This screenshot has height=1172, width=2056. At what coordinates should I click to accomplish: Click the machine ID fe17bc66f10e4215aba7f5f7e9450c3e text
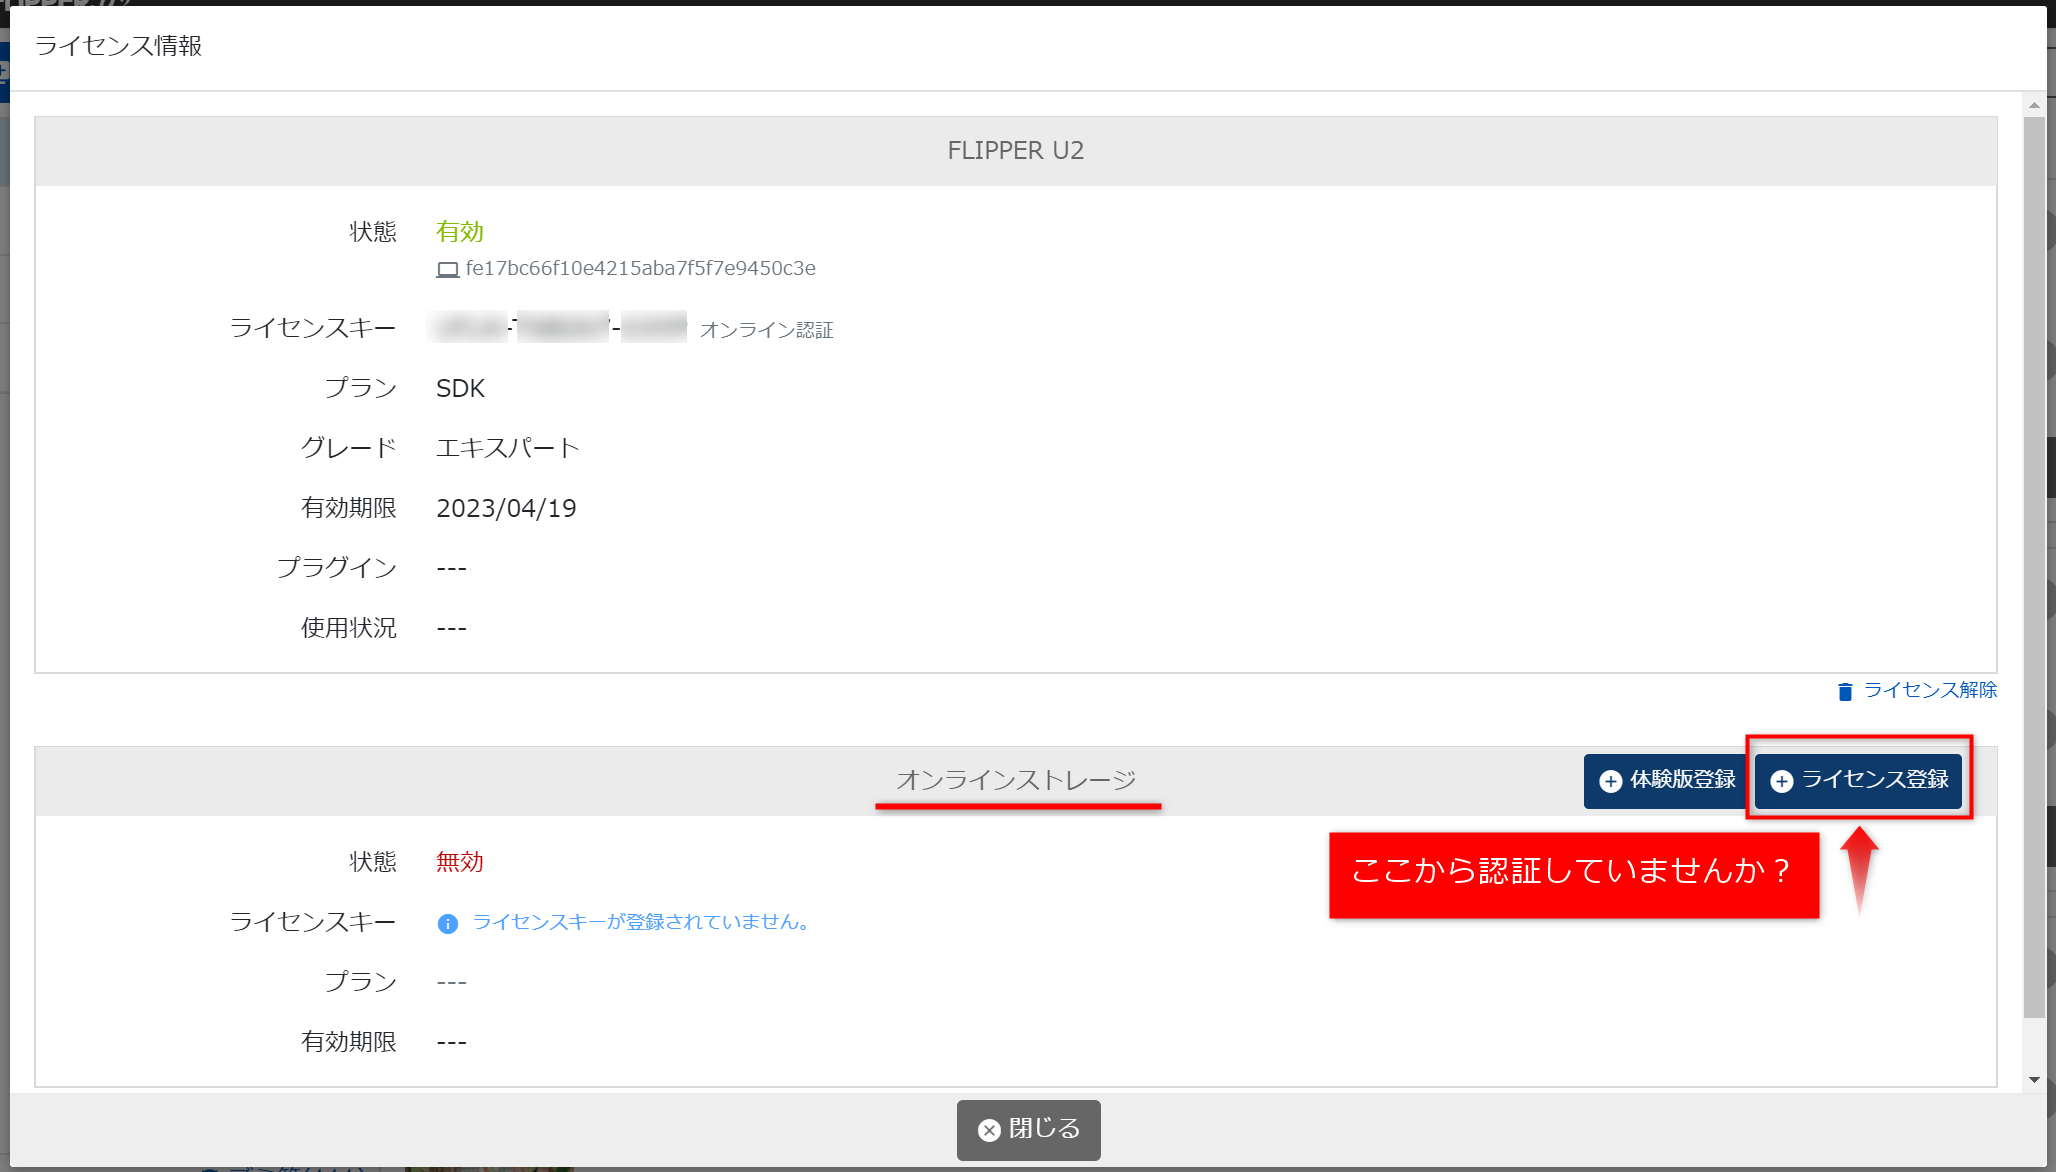(640, 268)
